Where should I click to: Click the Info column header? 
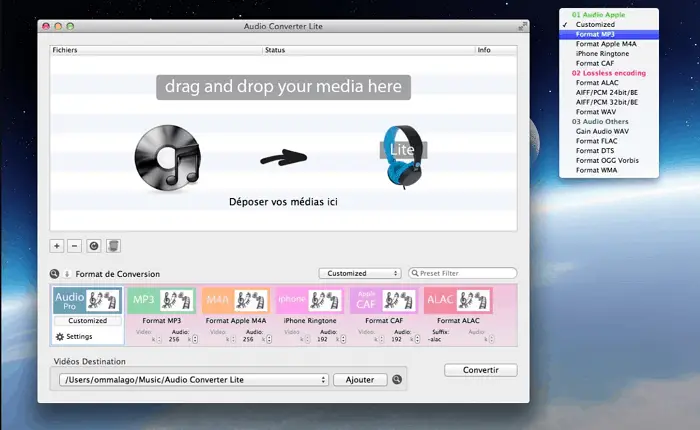point(496,50)
